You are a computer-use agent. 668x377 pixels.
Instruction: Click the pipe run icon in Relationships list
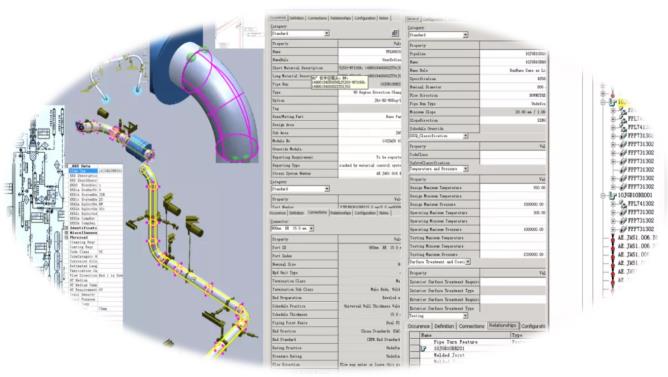click(x=423, y=348)
